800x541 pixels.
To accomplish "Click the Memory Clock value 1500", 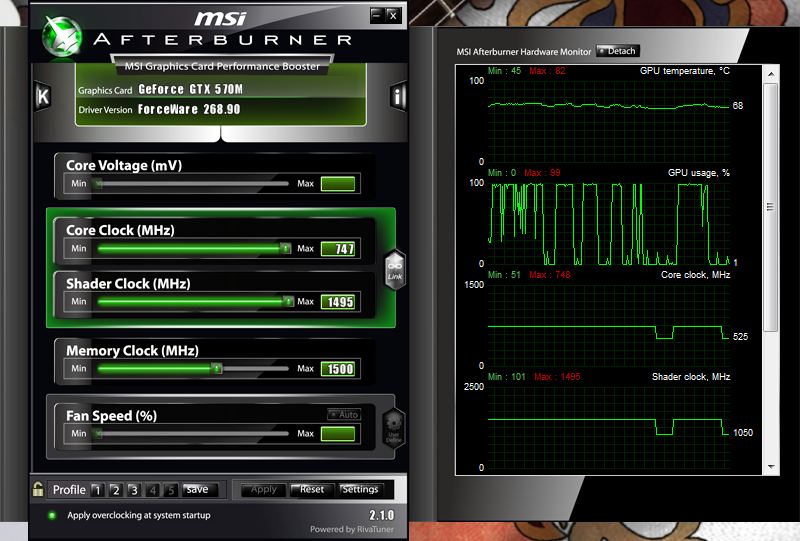I will pyautogui.click(x=338, y=368).
